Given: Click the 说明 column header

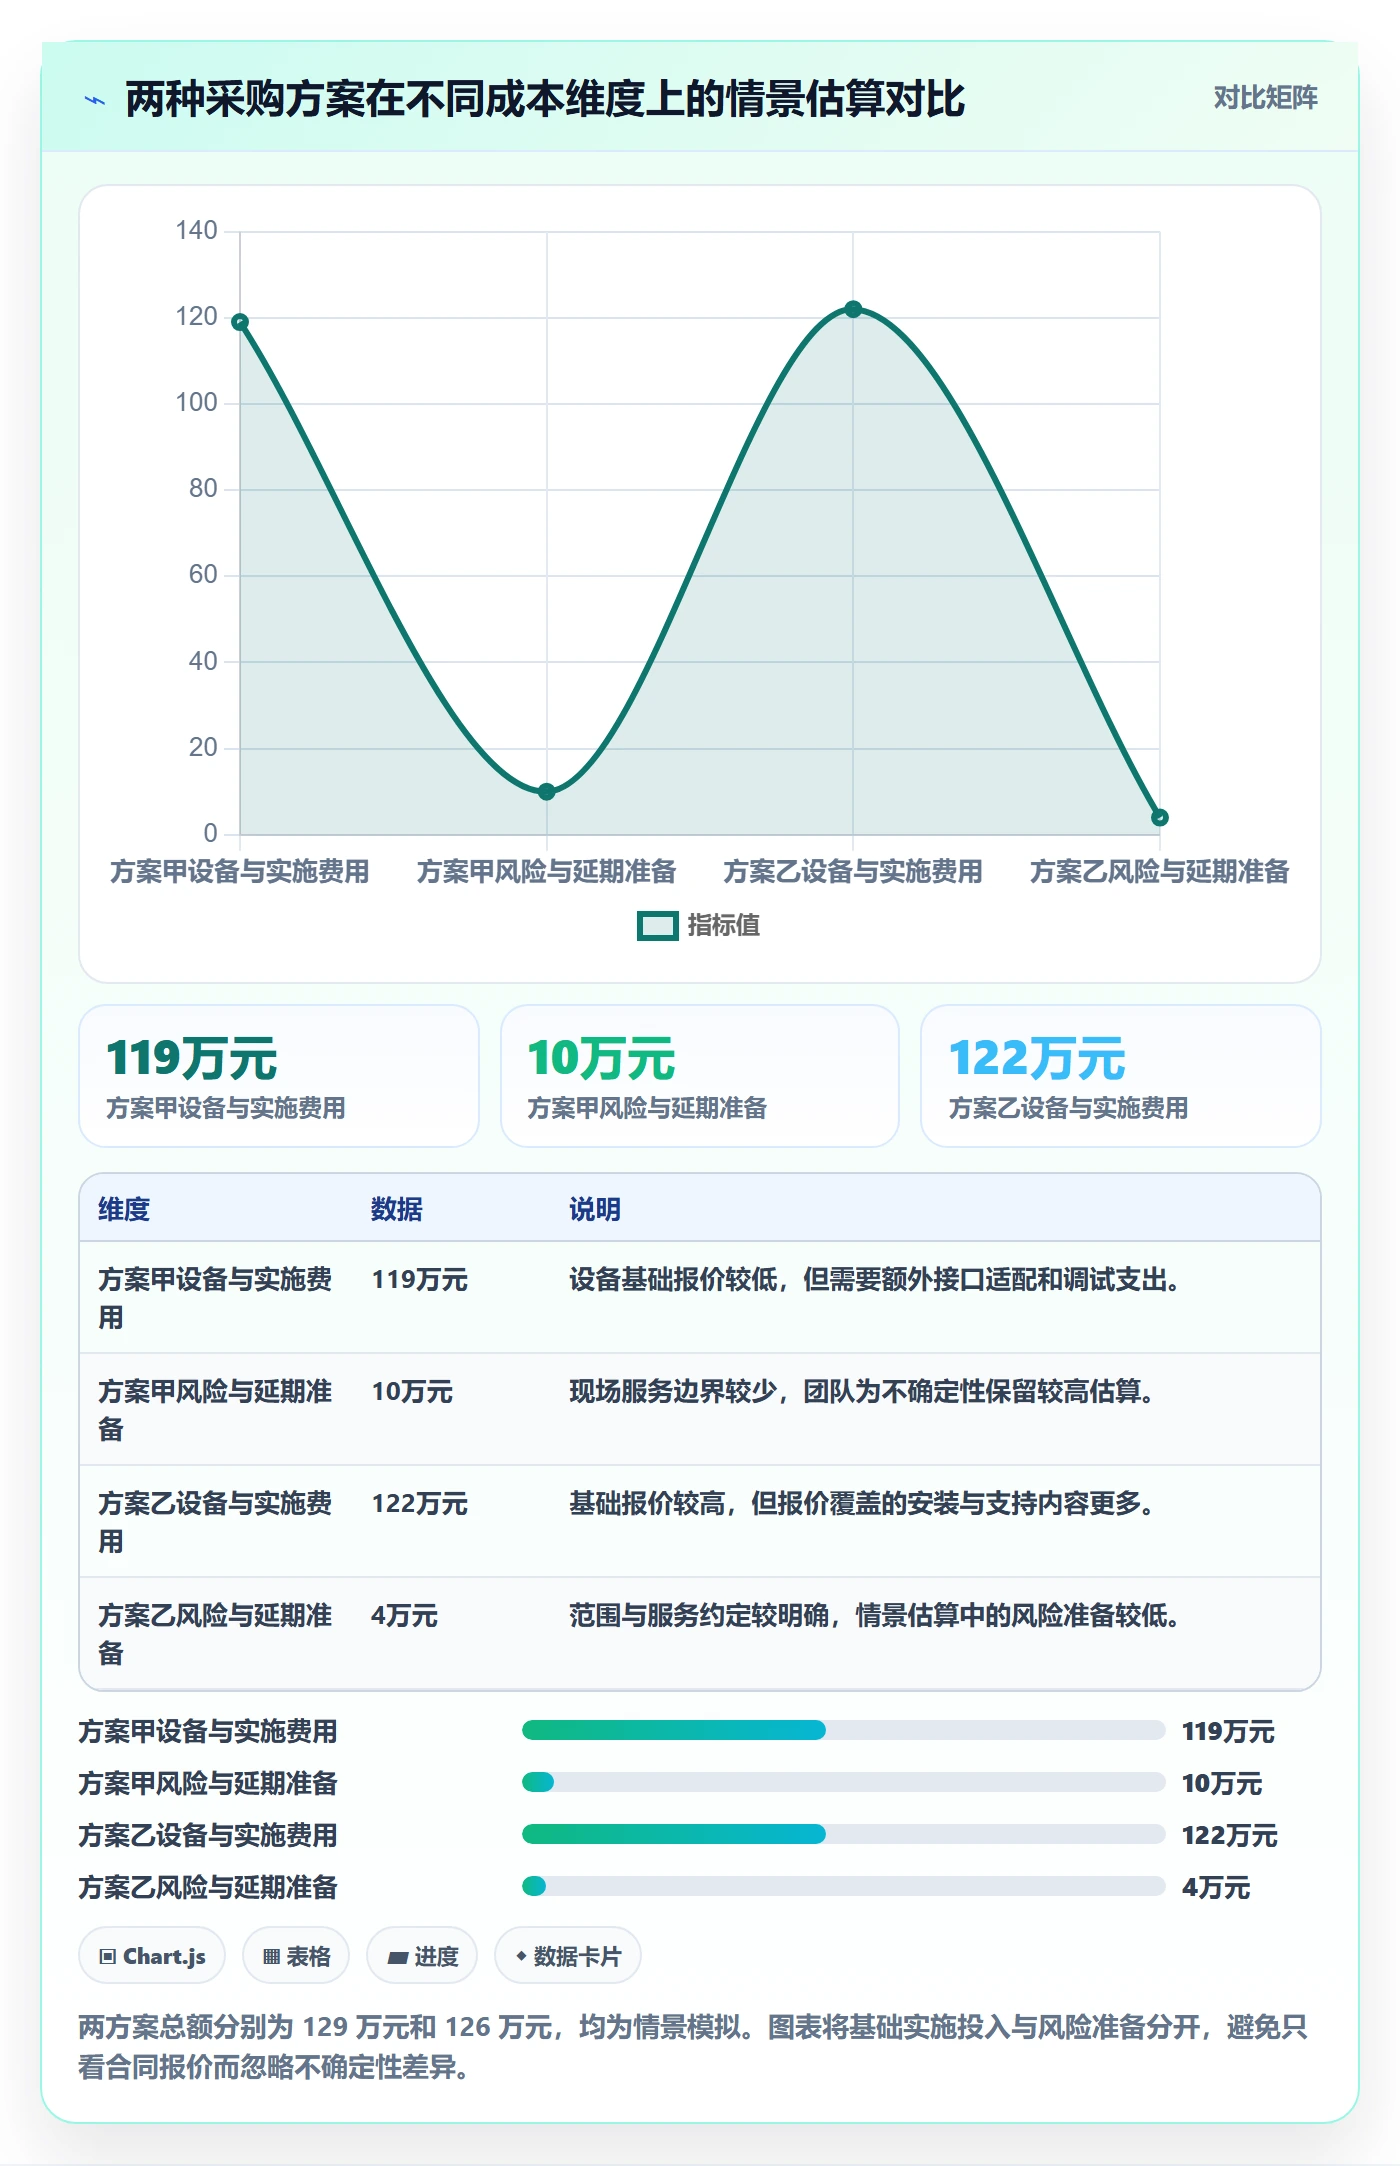Looking at the screenshot, I should 595,1209.
